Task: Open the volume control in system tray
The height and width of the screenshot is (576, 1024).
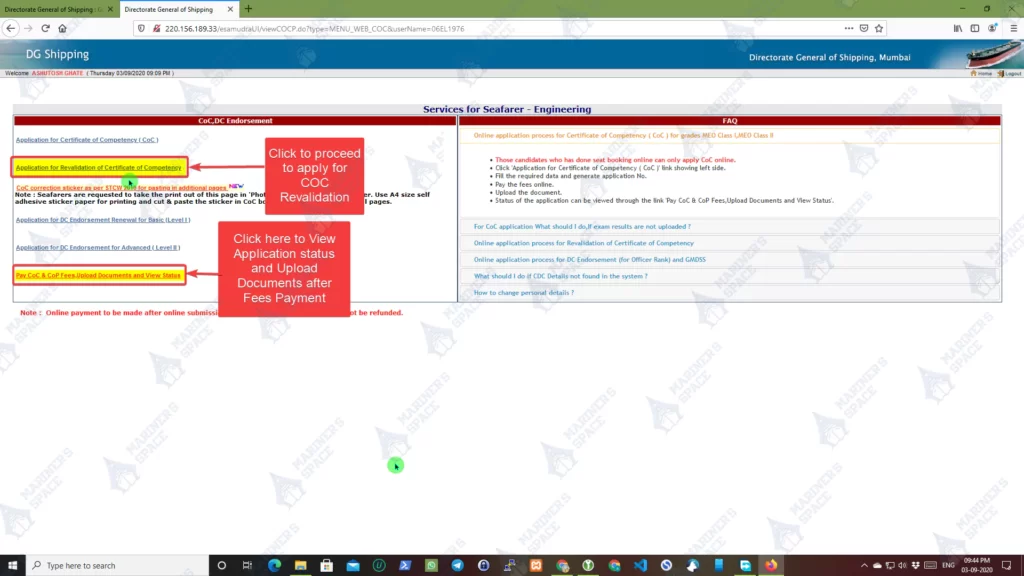Action: coord(903,565)
